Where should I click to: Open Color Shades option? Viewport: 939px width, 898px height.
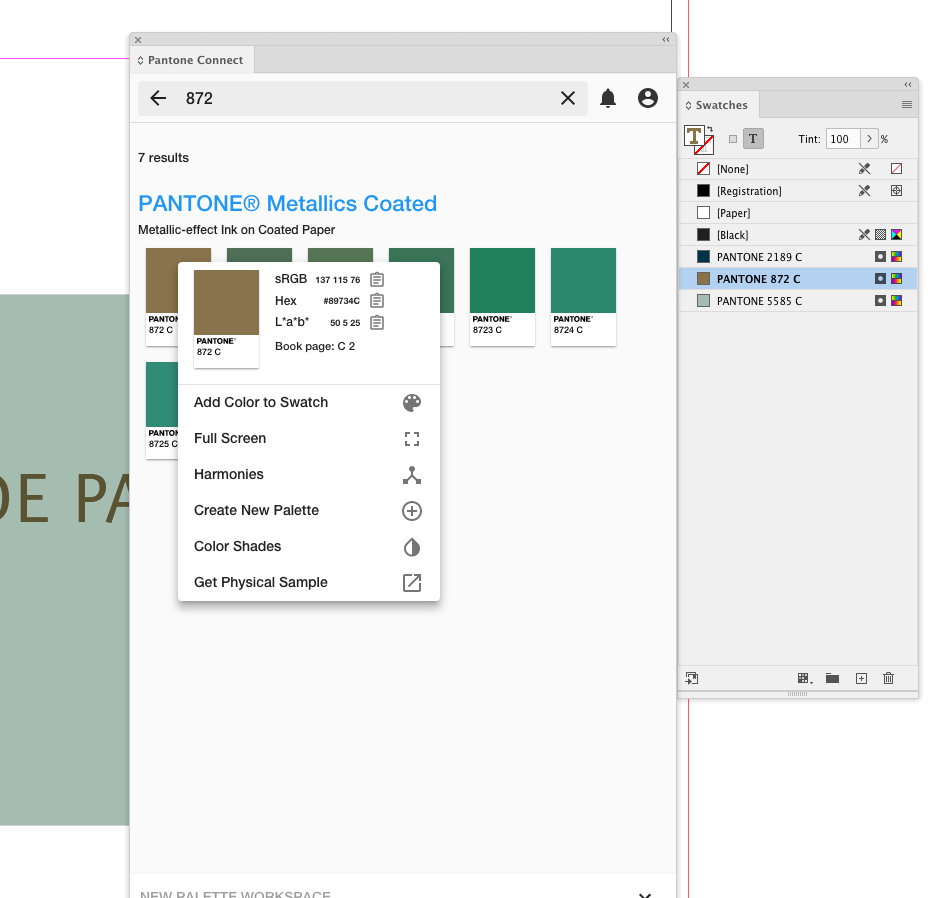click(308, 546)
